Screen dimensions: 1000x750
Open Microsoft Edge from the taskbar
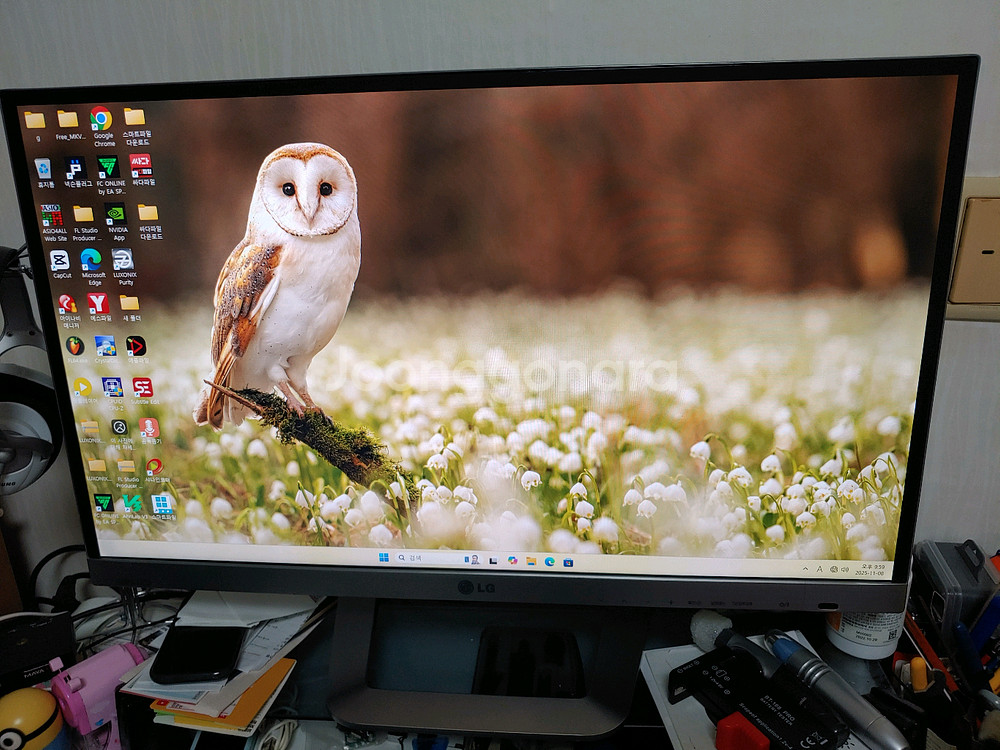tap(550, 562)
